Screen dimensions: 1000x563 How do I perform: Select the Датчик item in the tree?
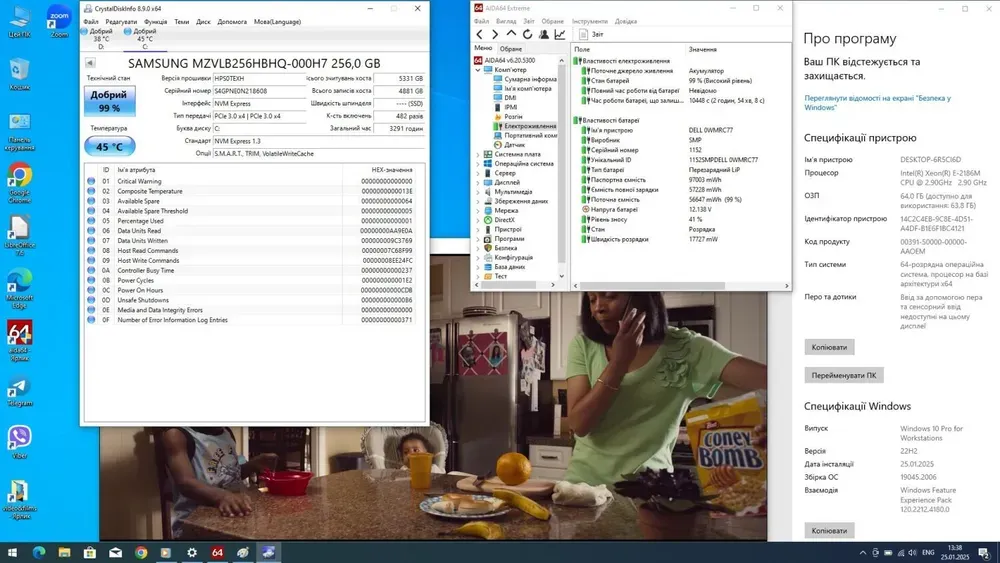click(514, 145)
